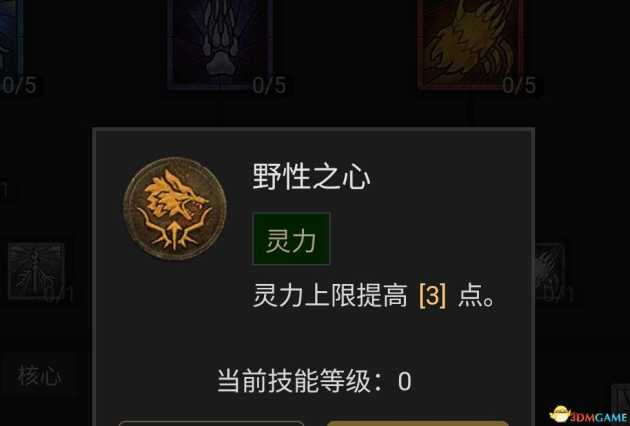The width and height of the screenshot is (630, 426).
Task: Select the dimmed dragonfly skill icon on left
Action: pyautogui.click(x=36, y=270)
